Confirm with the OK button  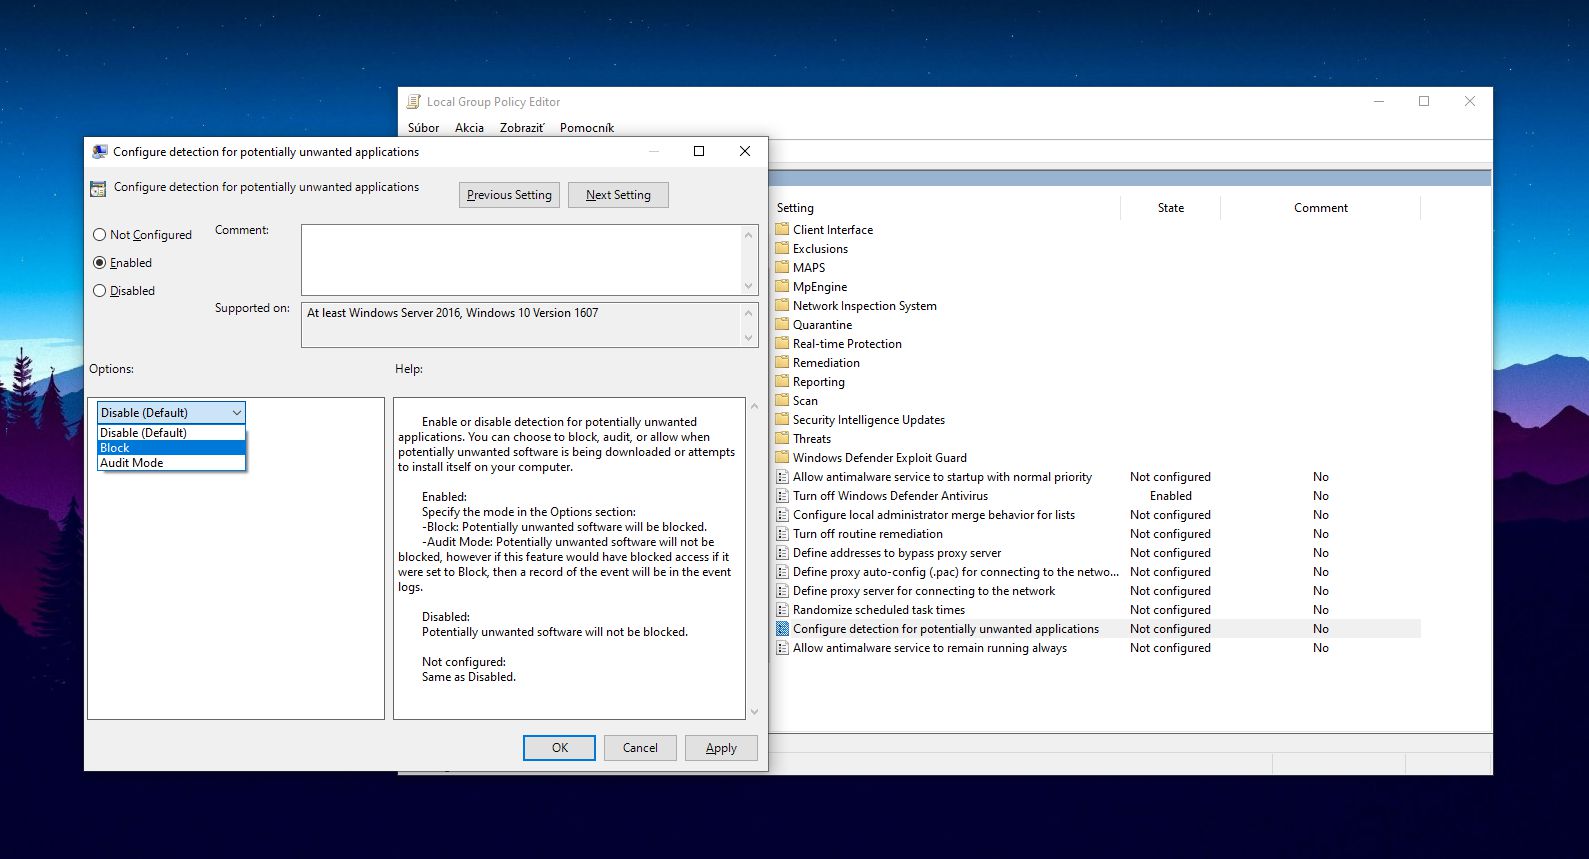pyautogui.click(x=559, y=748)
